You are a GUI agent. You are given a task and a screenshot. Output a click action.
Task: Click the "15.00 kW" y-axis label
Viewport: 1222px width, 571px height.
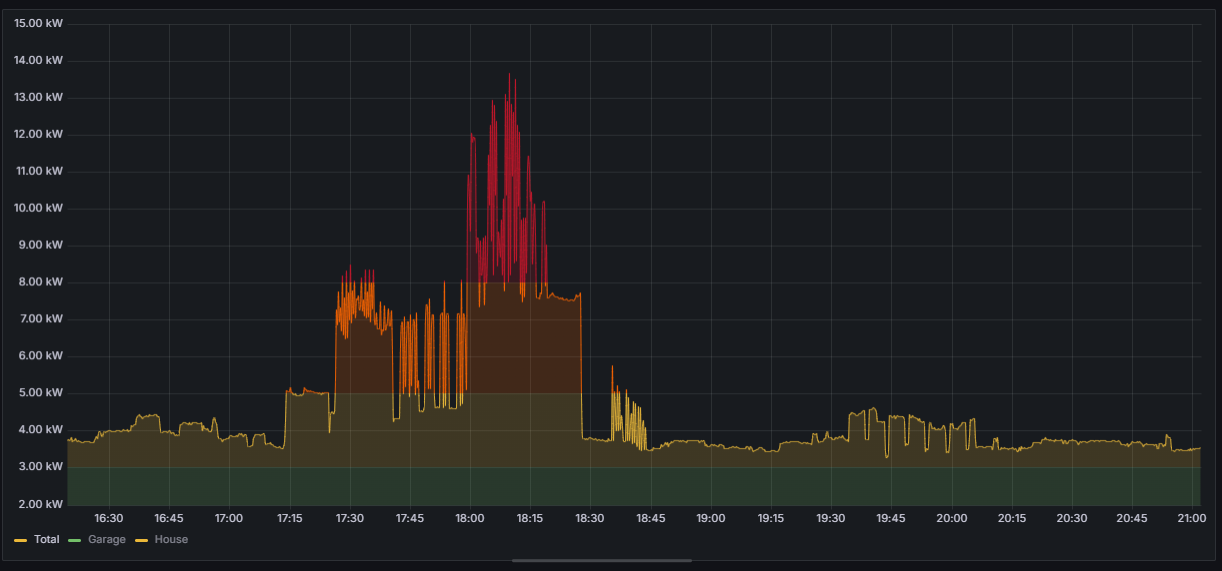38,23
